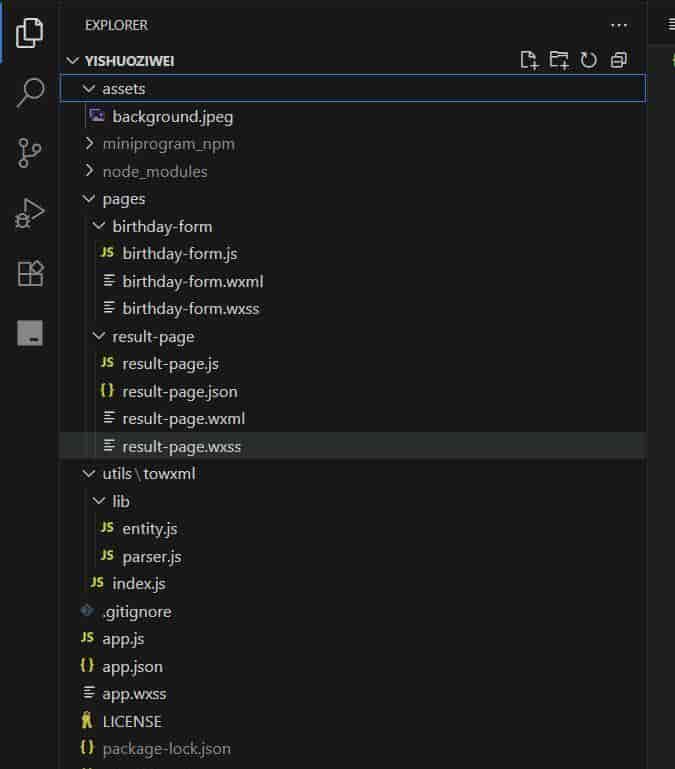This screenshot has width=675, height=769.
Task: Open the Explorer more actions menu
Action: pos(619,26)
